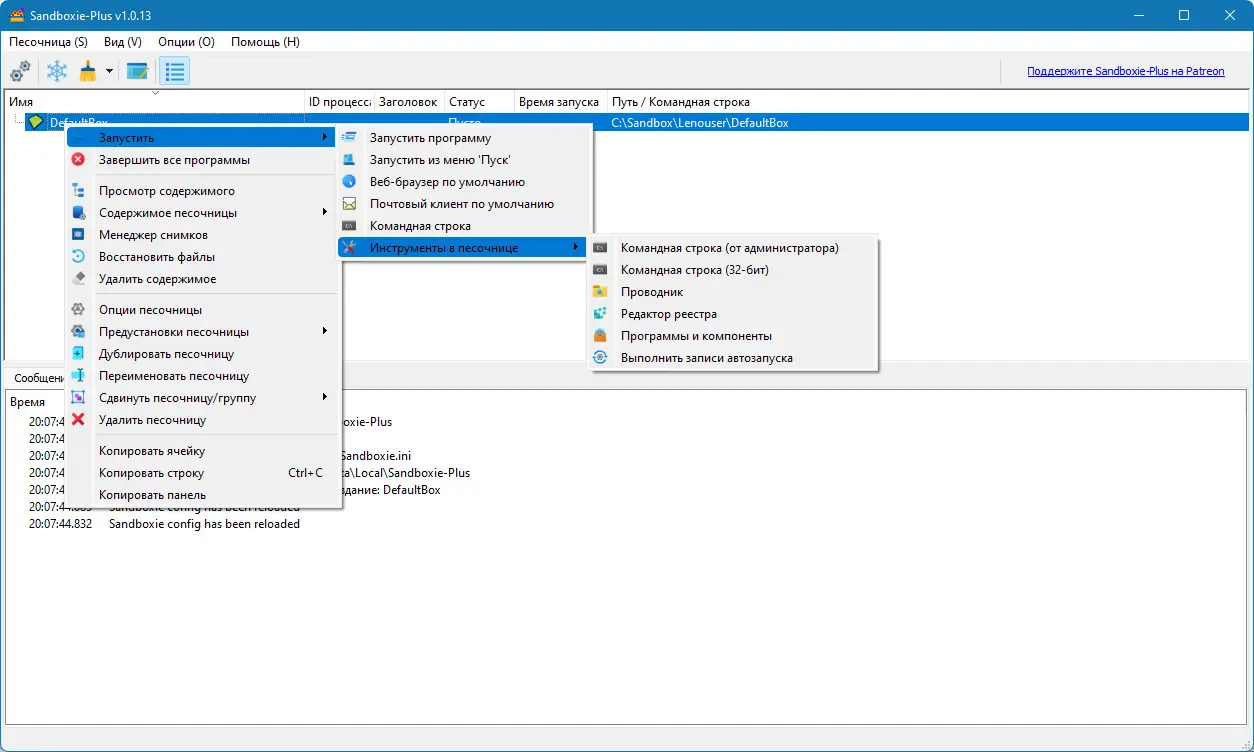
Task: Open the 'Вид (V)' menu
Action: (121, 42)
